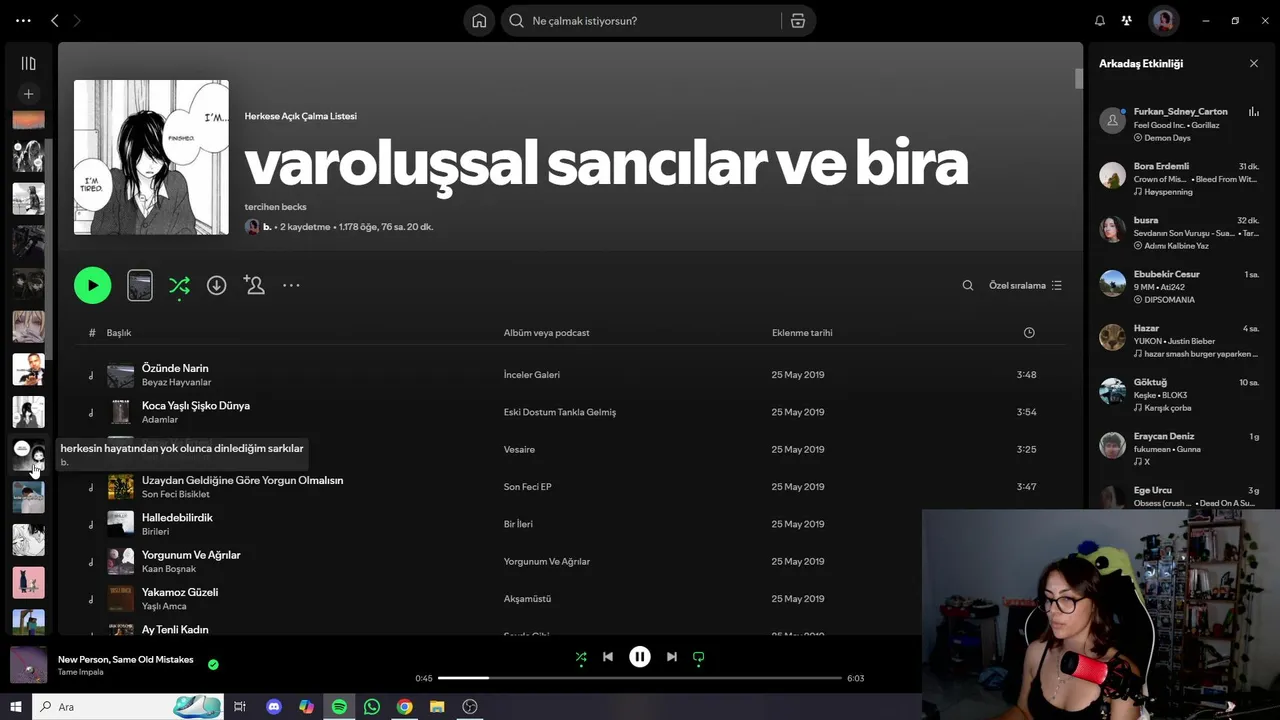Click the search field 'Ne çalmak istiyorsun?'

640,21
